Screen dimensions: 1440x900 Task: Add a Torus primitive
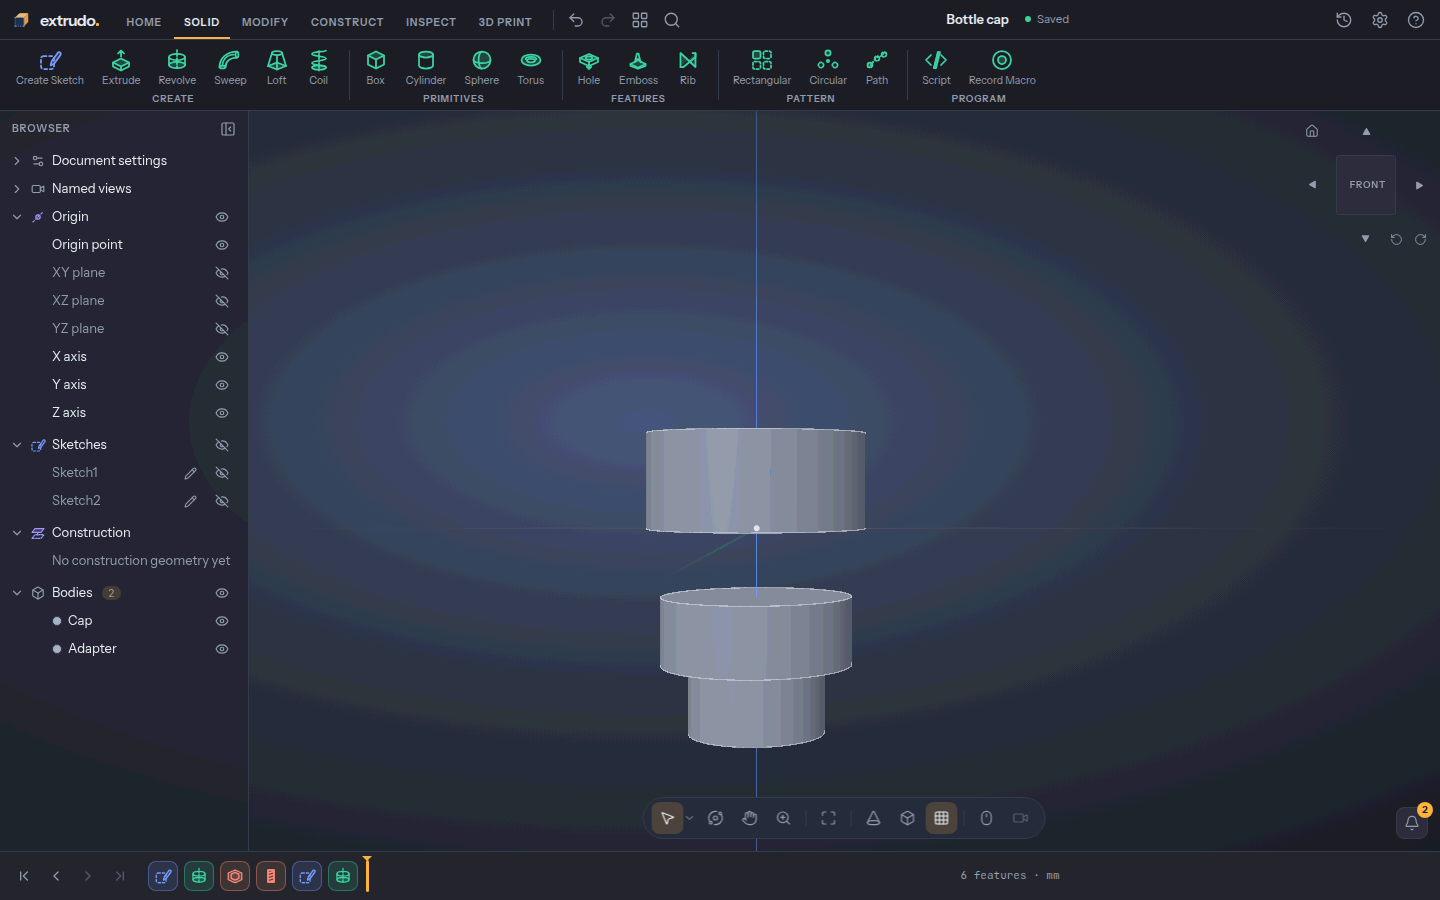pyautogui.click(x=531, y=68)
